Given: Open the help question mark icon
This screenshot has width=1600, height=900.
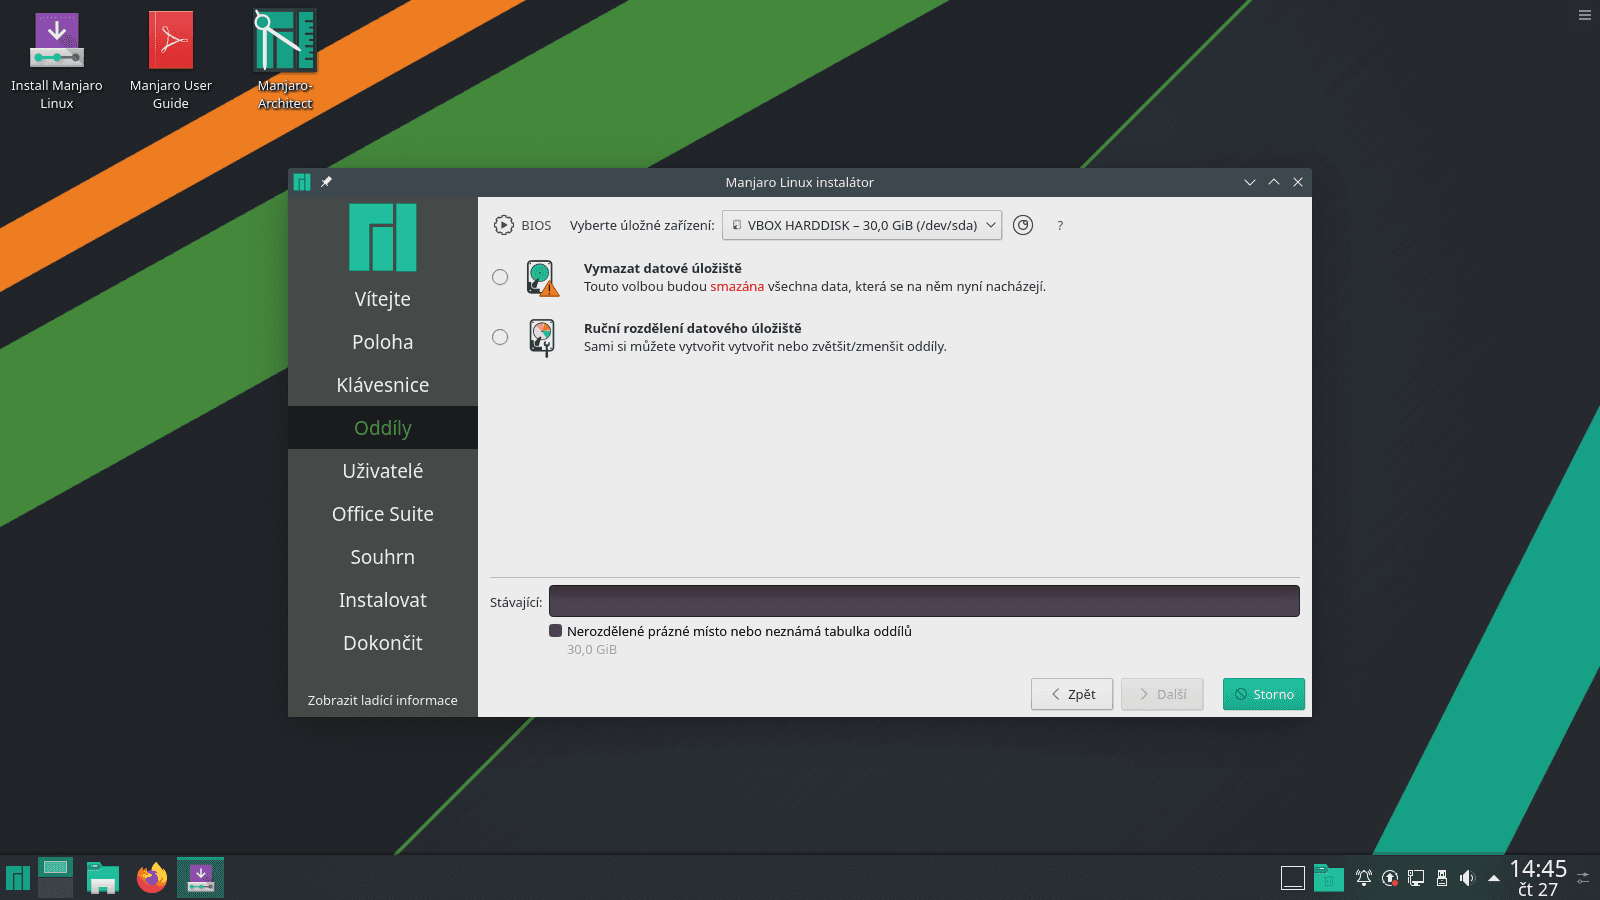Looking at the screenshot, I should [1059, 225].
